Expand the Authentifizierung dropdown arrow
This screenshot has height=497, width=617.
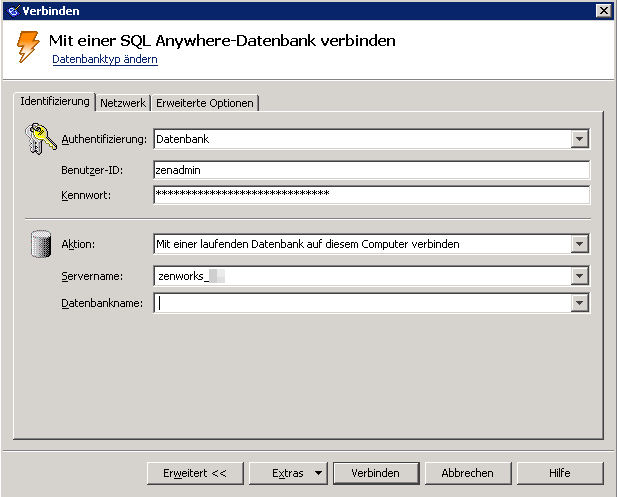[580, 139]
